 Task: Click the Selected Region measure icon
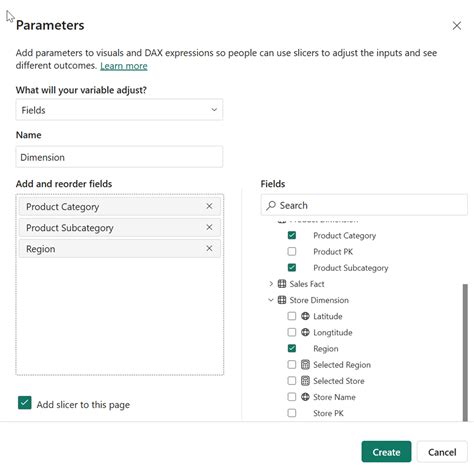click(305, 364)
